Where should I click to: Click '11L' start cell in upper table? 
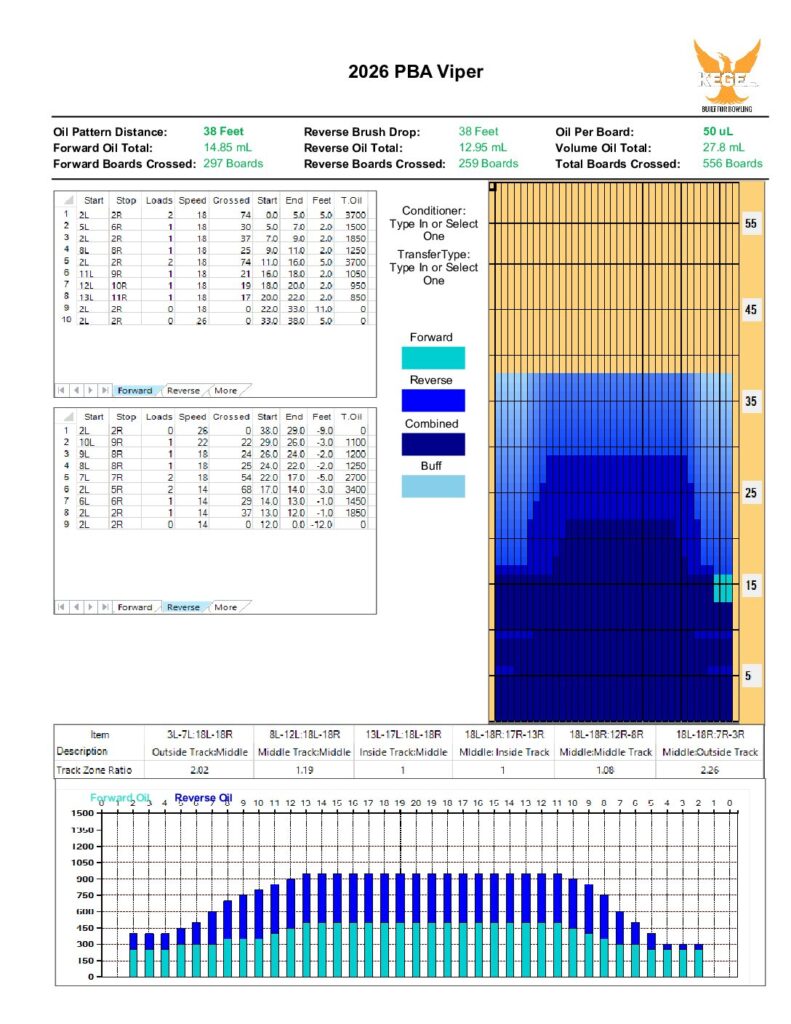click(86, 274)
